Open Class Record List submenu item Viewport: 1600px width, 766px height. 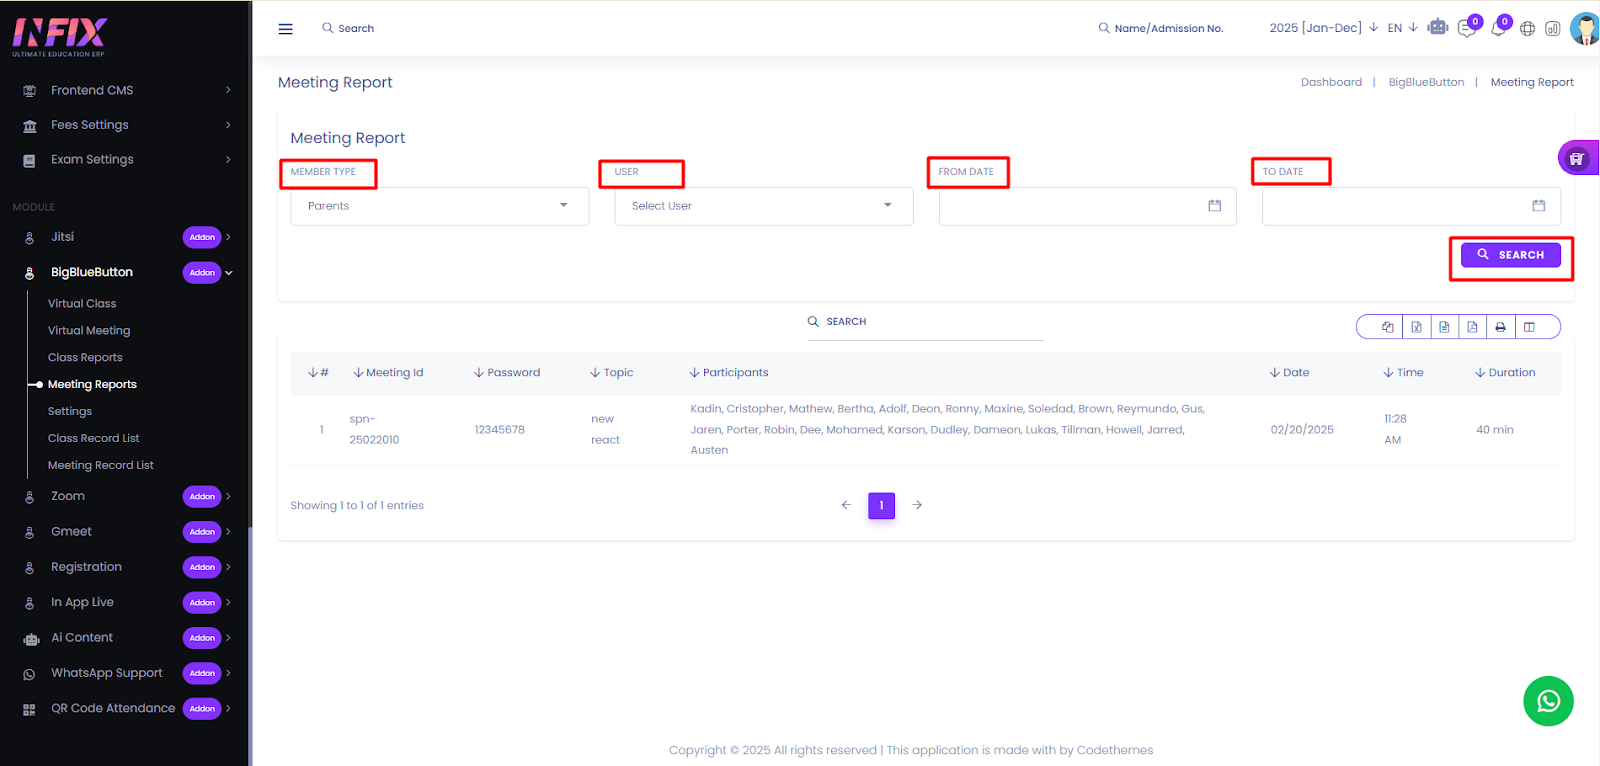(94, 438)
